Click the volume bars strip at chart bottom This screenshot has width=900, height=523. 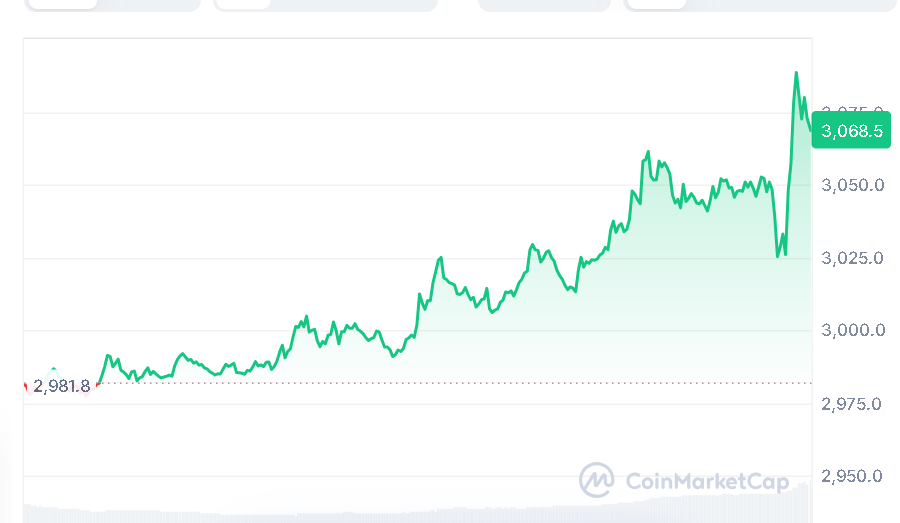tap(400, 512)
